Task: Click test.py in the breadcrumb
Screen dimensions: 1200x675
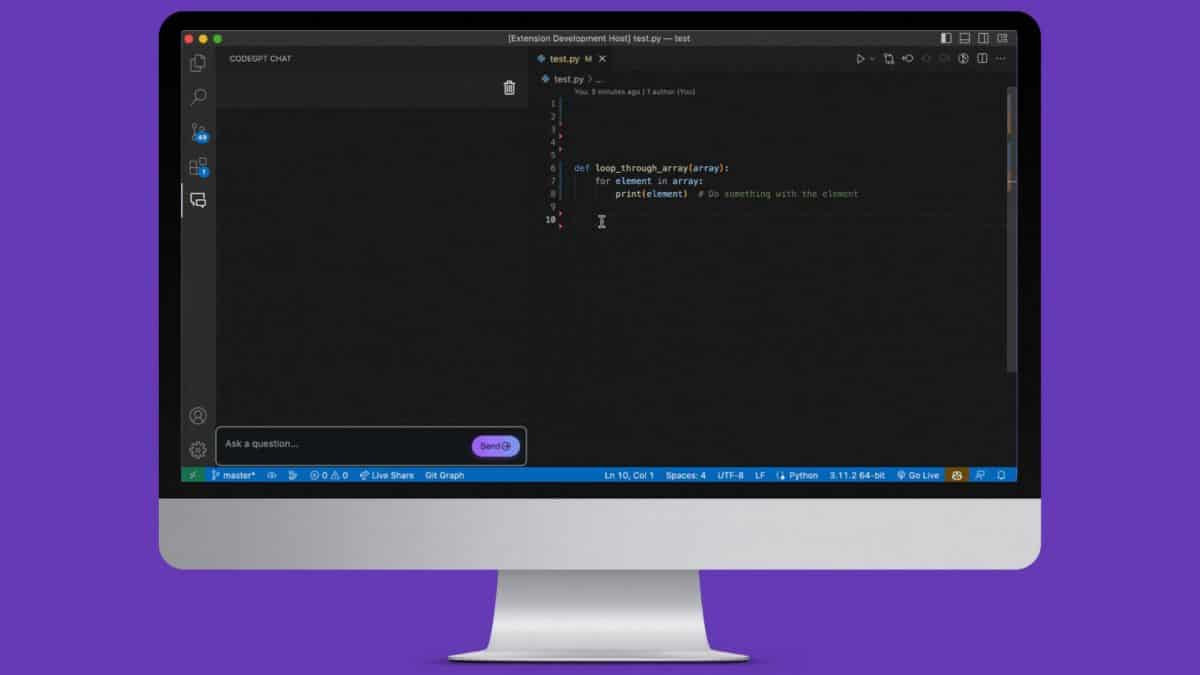Action: click(568, 79)
